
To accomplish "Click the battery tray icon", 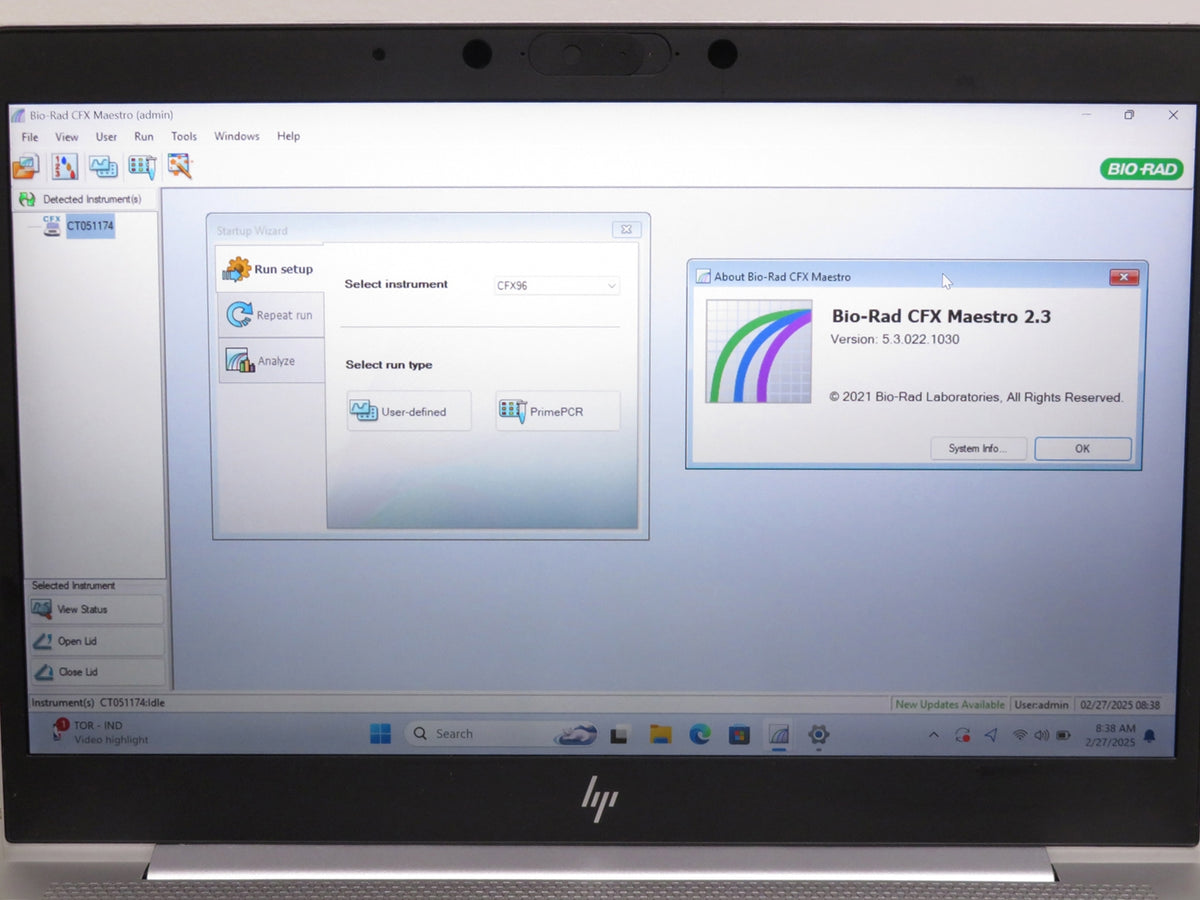I will pos(1063,735).
